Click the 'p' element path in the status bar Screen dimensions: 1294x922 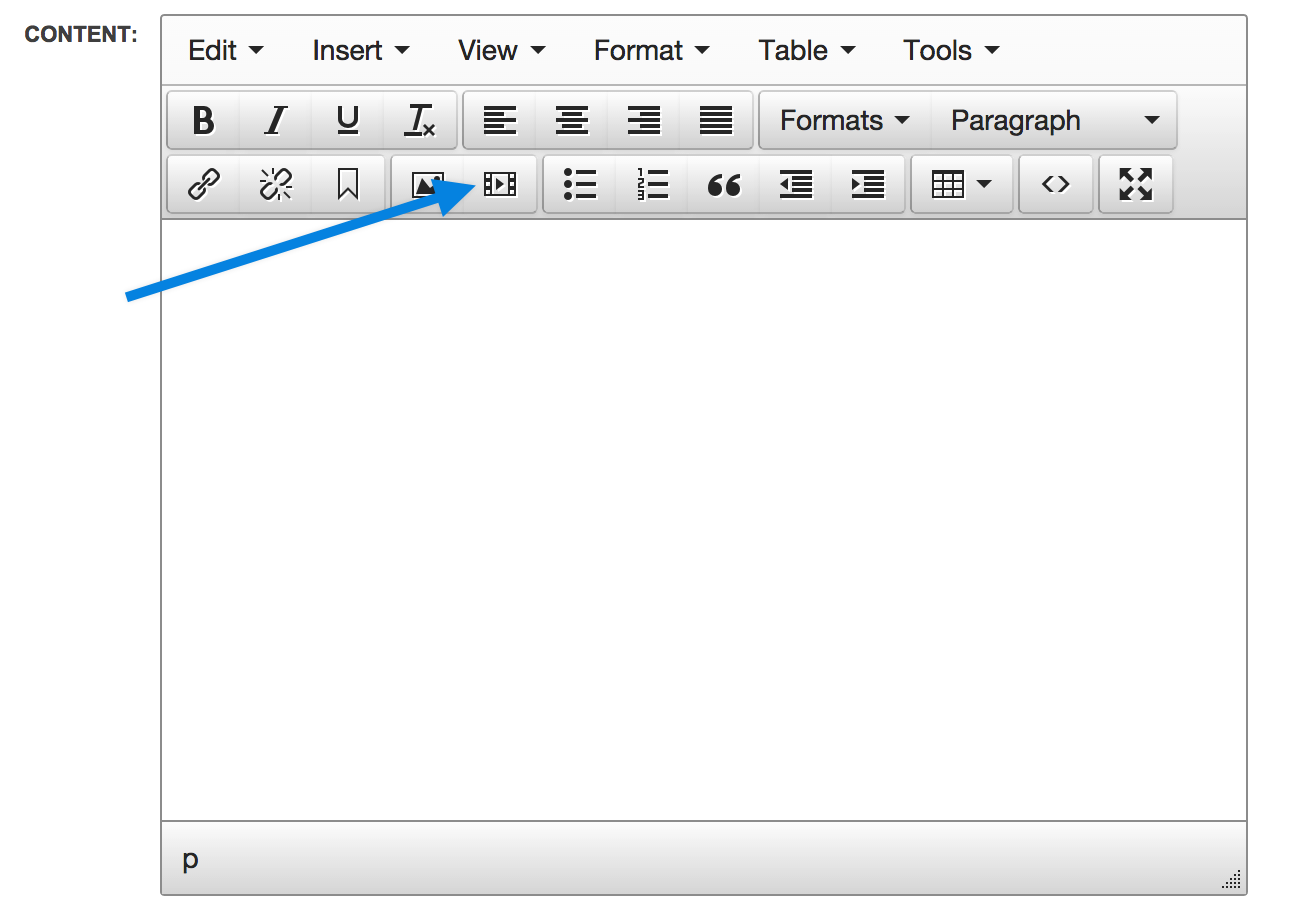click(190, 859)
